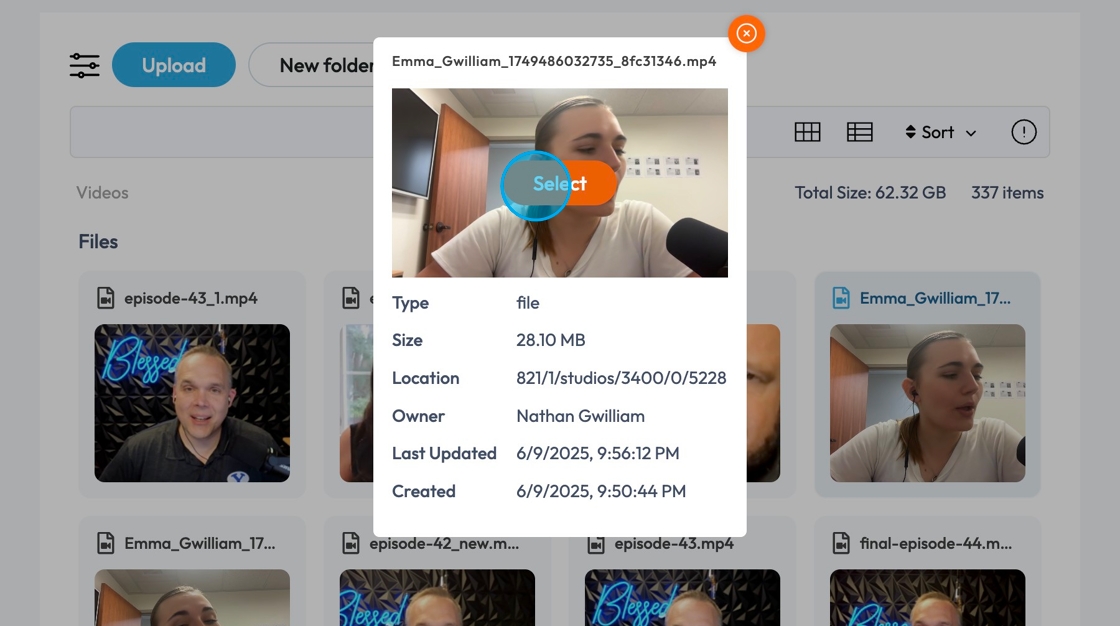
Task: Click the info exclamation icon
Action: pyautogui.click(x=1024, y=132)
